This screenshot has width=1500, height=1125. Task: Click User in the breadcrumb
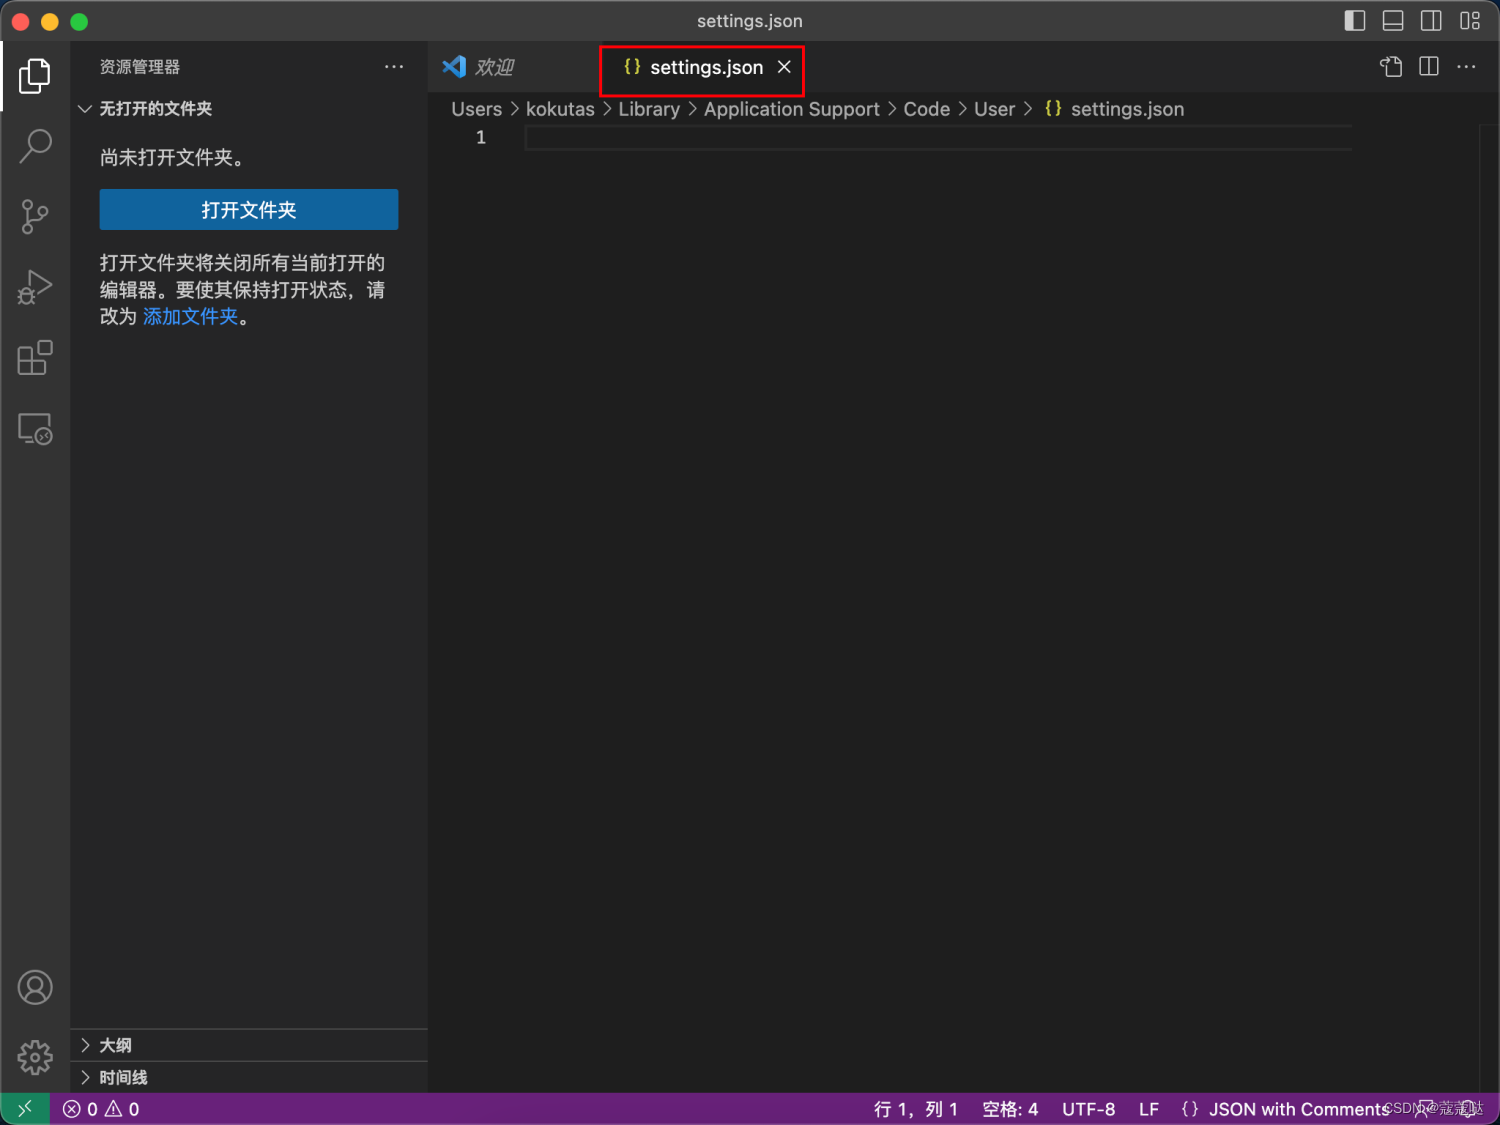point(995,109)
